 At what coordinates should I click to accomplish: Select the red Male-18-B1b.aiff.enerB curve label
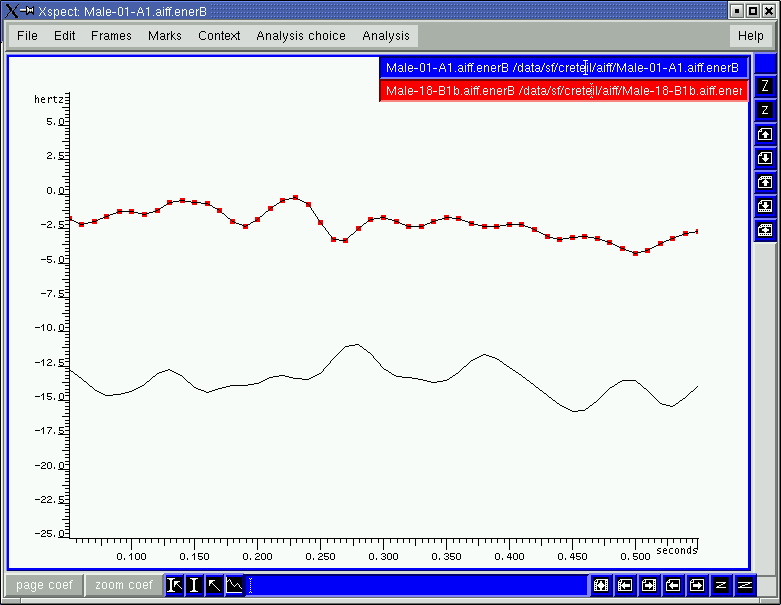563,91
